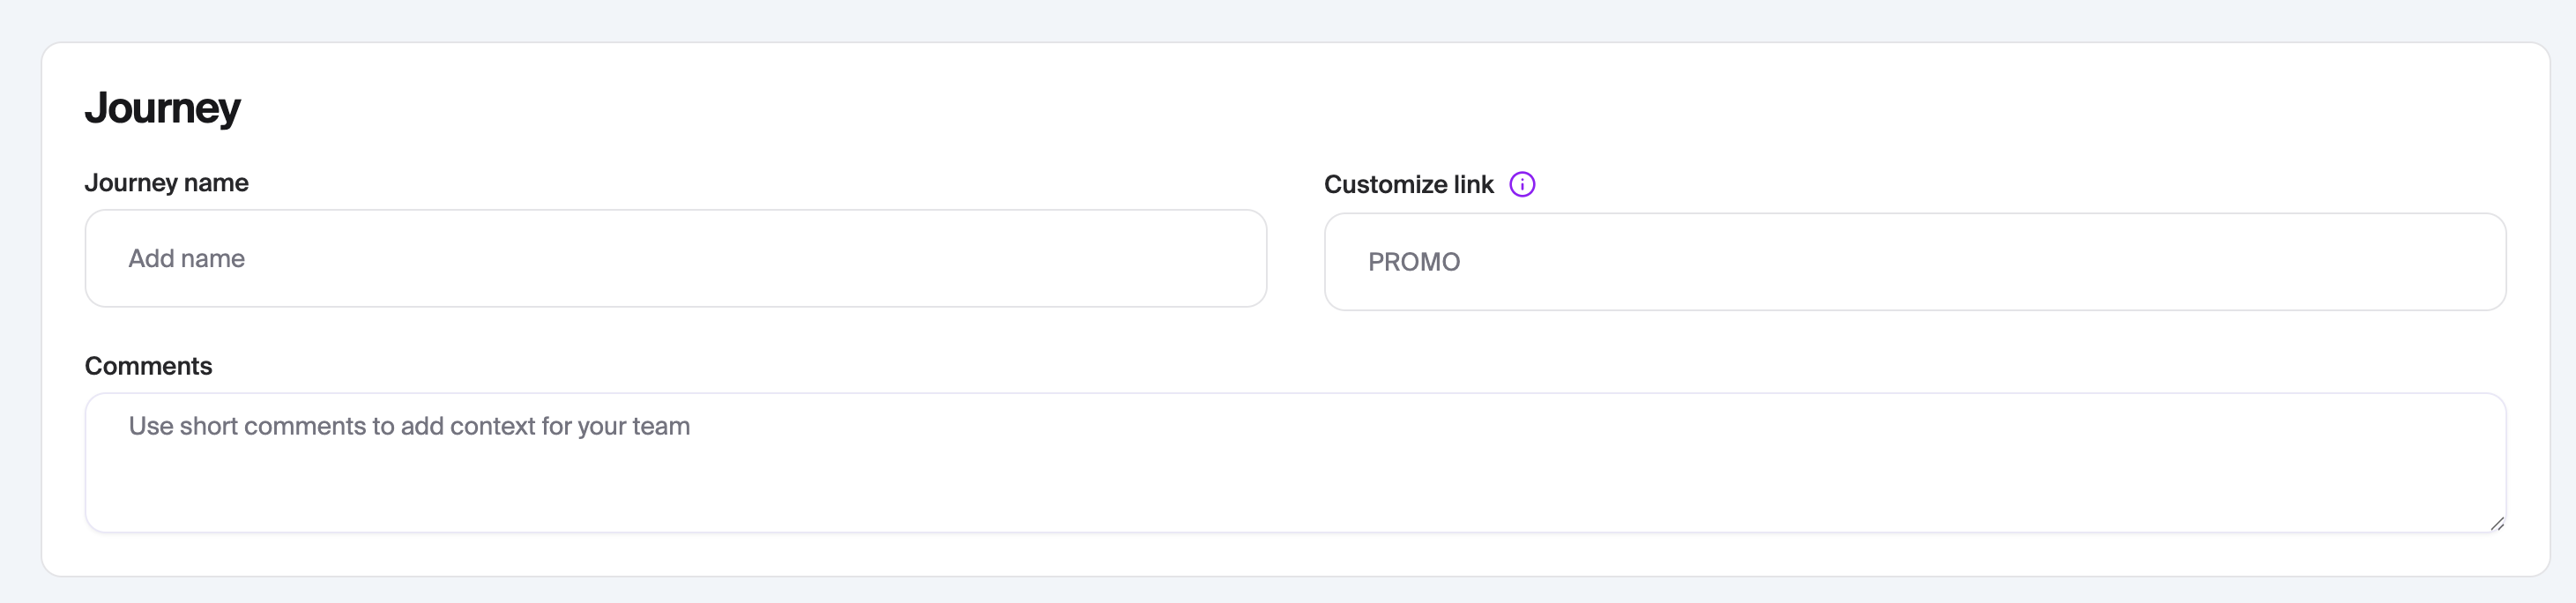
Task: Select the "Journey" section heading
Action: 162,108
